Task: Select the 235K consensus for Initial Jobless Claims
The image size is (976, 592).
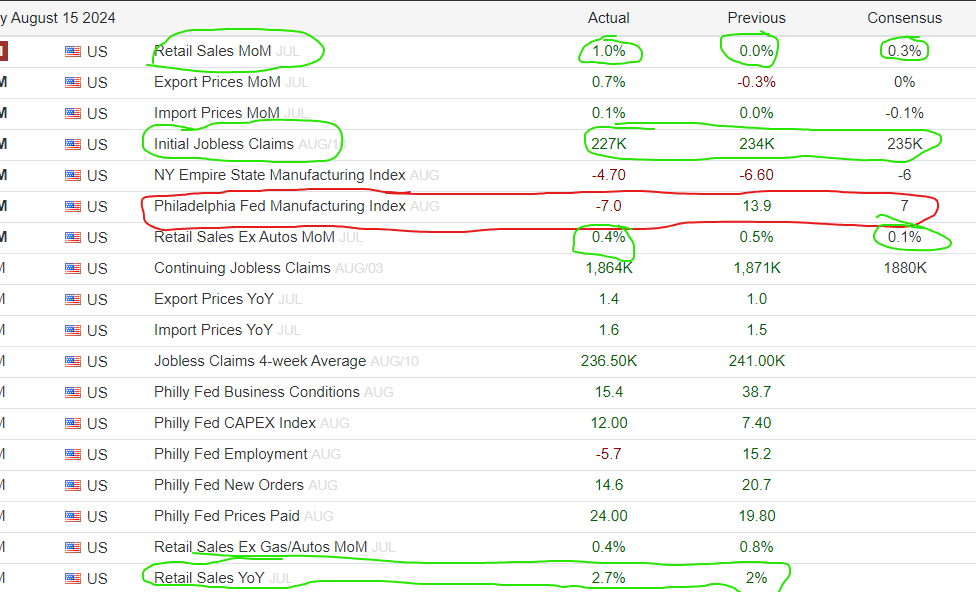Action: [x=904, y=144]
